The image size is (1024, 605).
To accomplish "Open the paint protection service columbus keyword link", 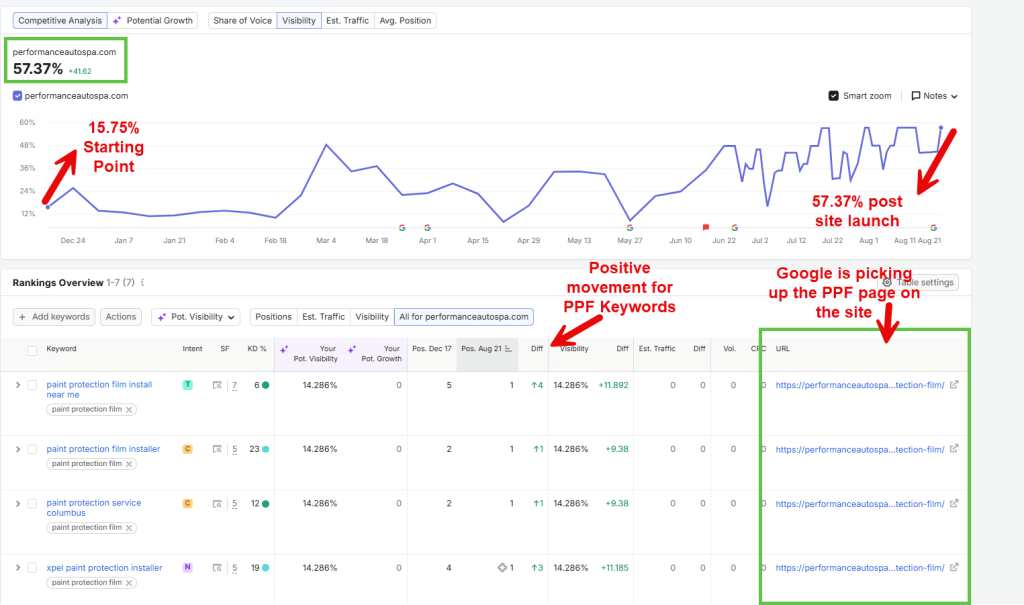I will 93,508.
